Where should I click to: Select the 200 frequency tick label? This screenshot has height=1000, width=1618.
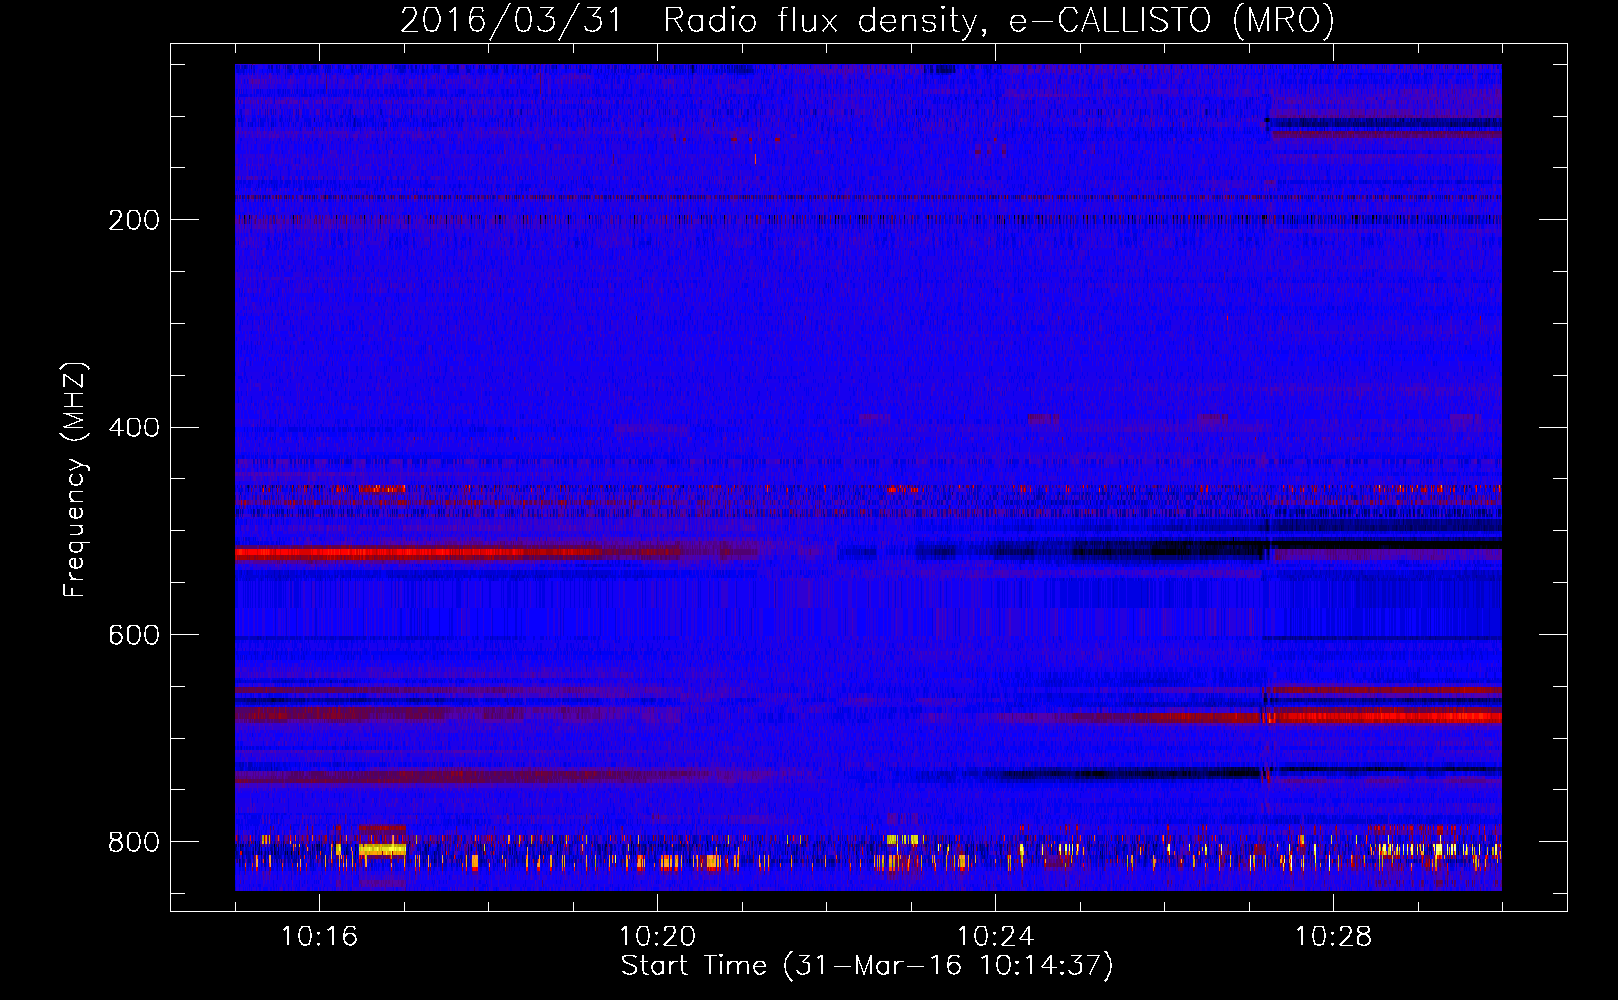point(134,220)
